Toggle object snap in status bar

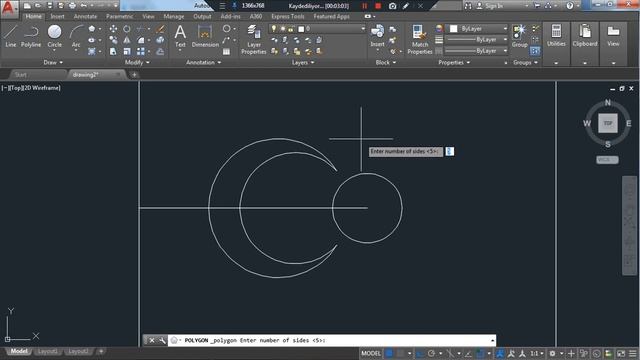(x=480, y=353)
